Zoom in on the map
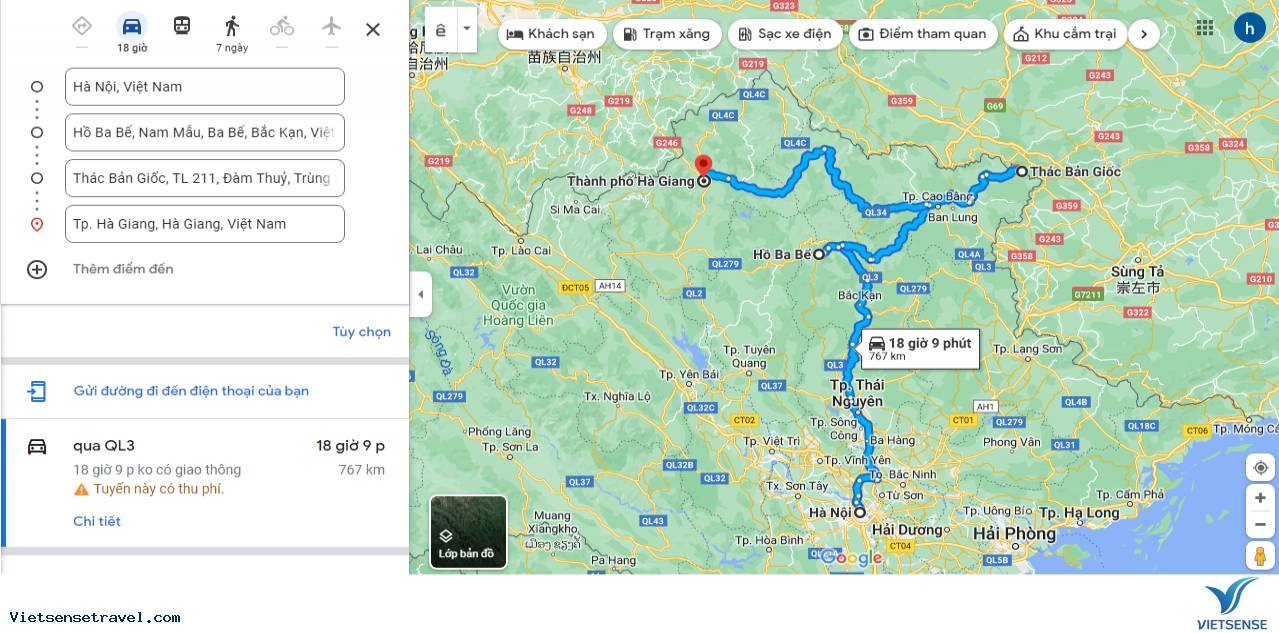This screenshot has width=1279, height=633. (1260, 498)
